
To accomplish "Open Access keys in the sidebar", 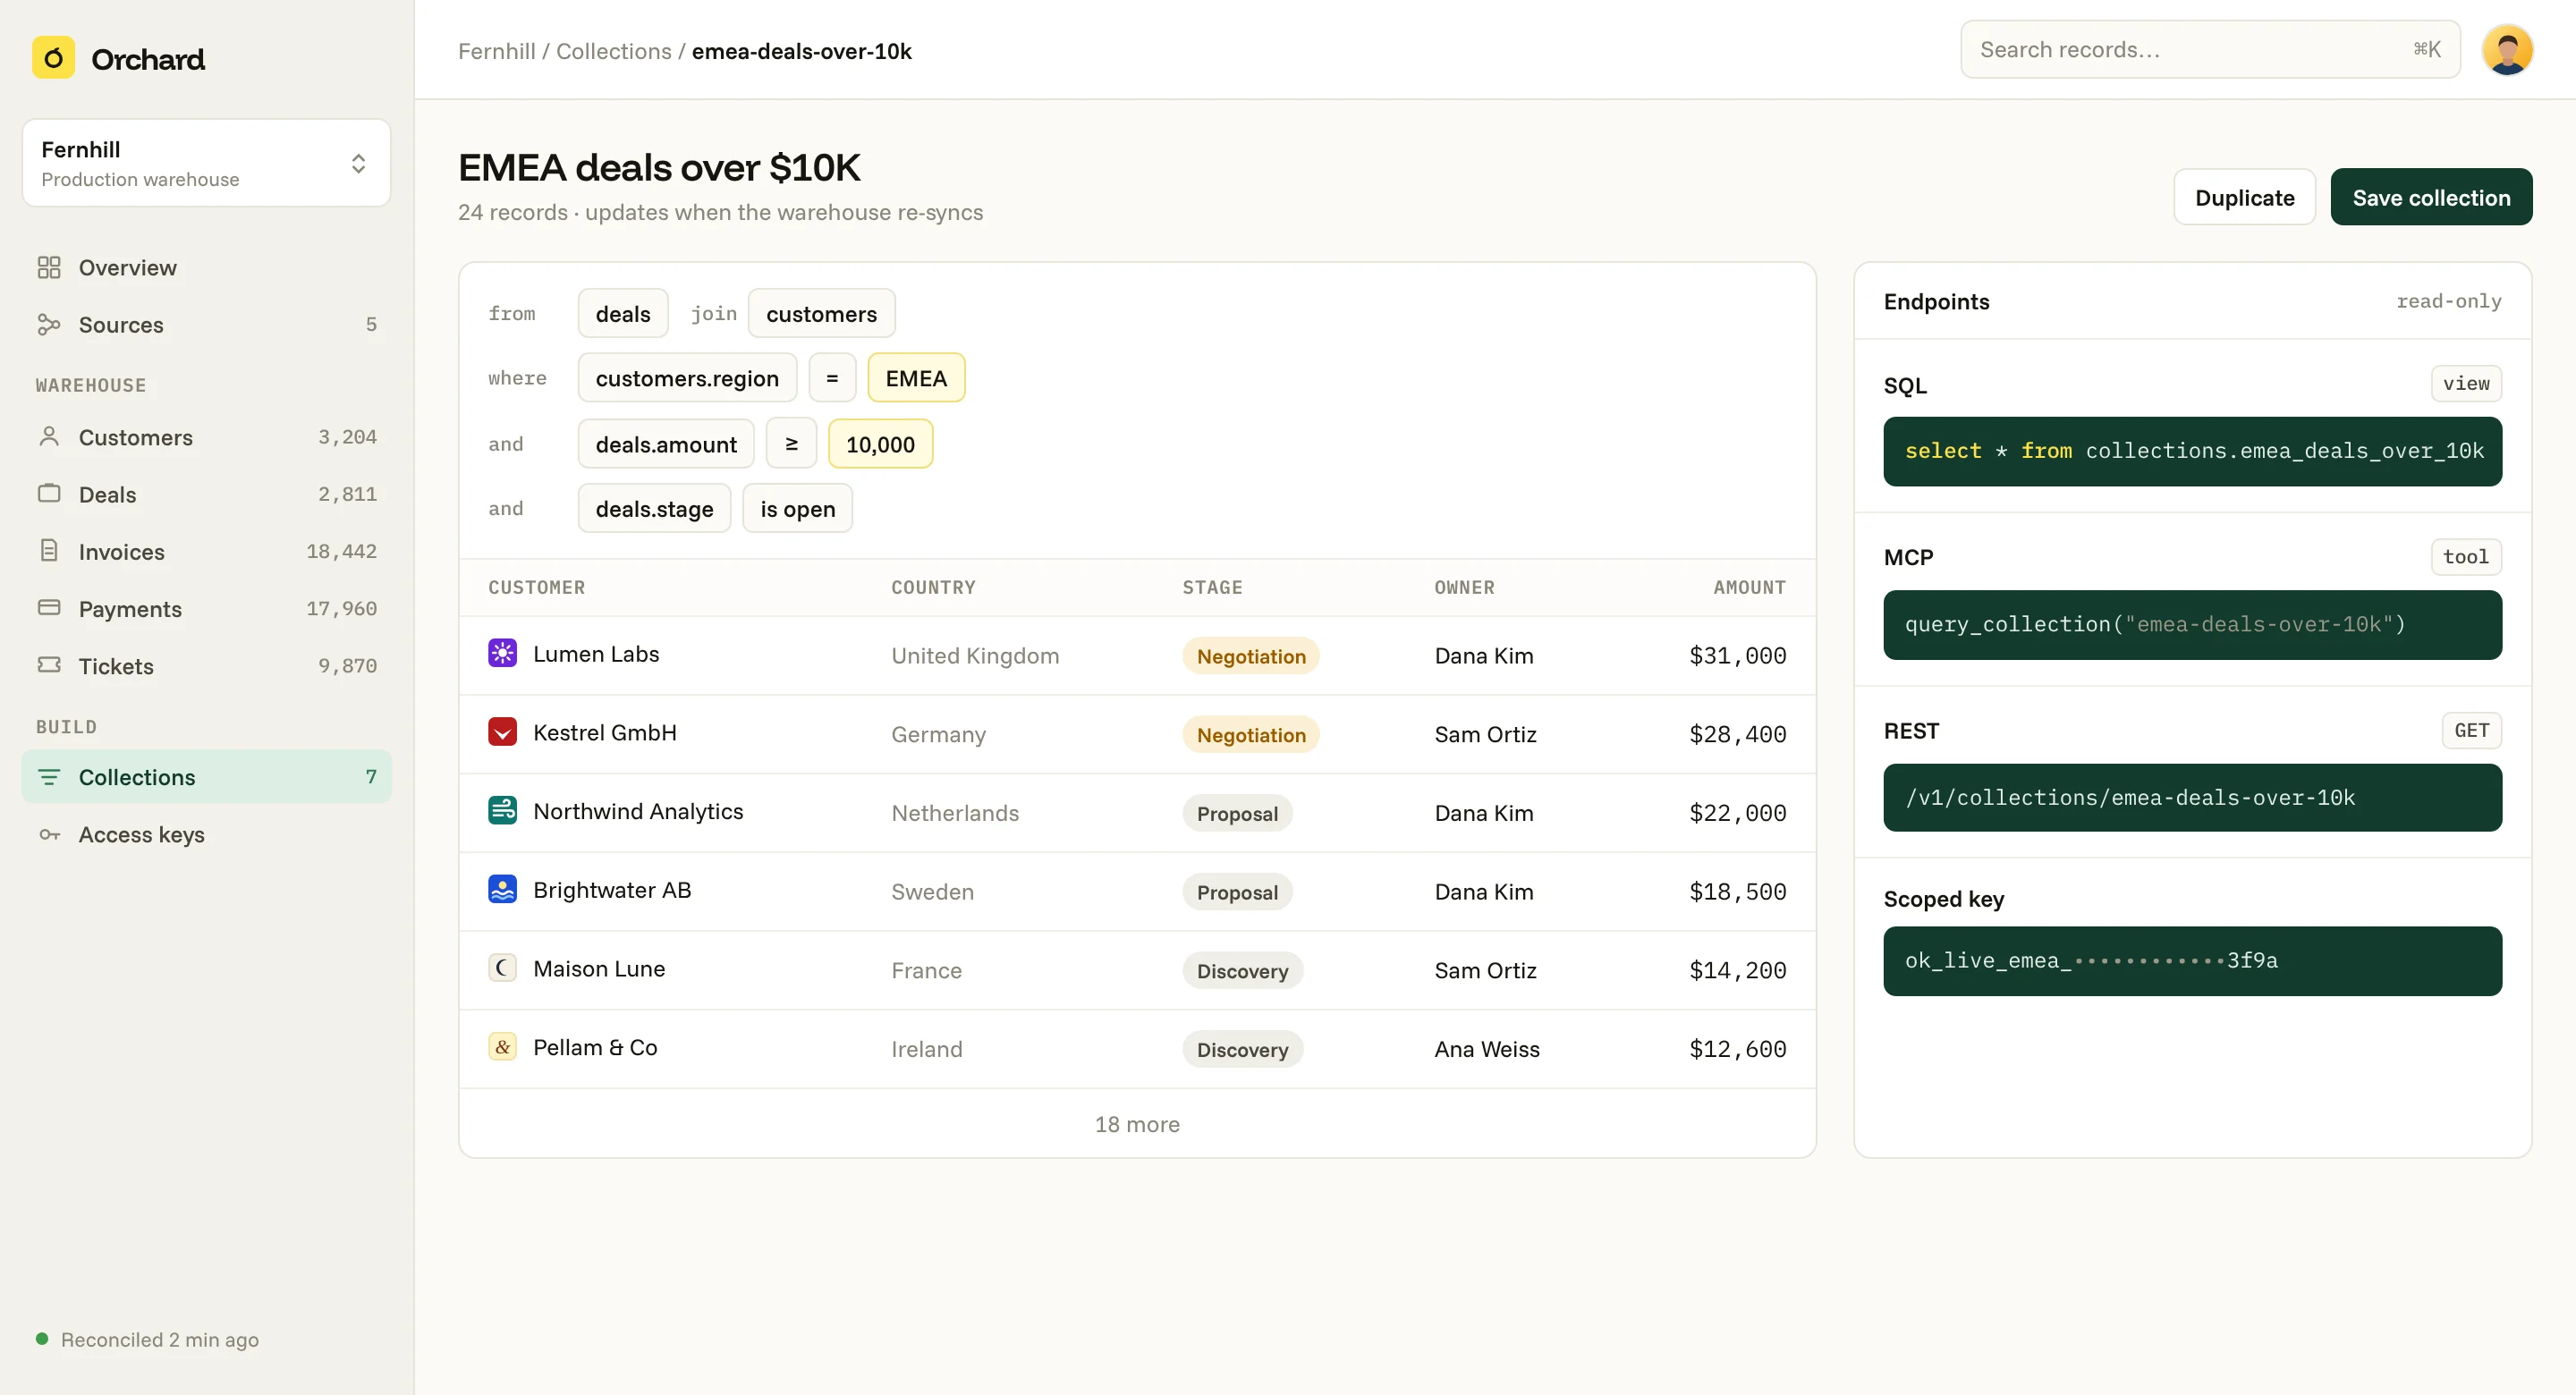I will [x=206, y=834].
